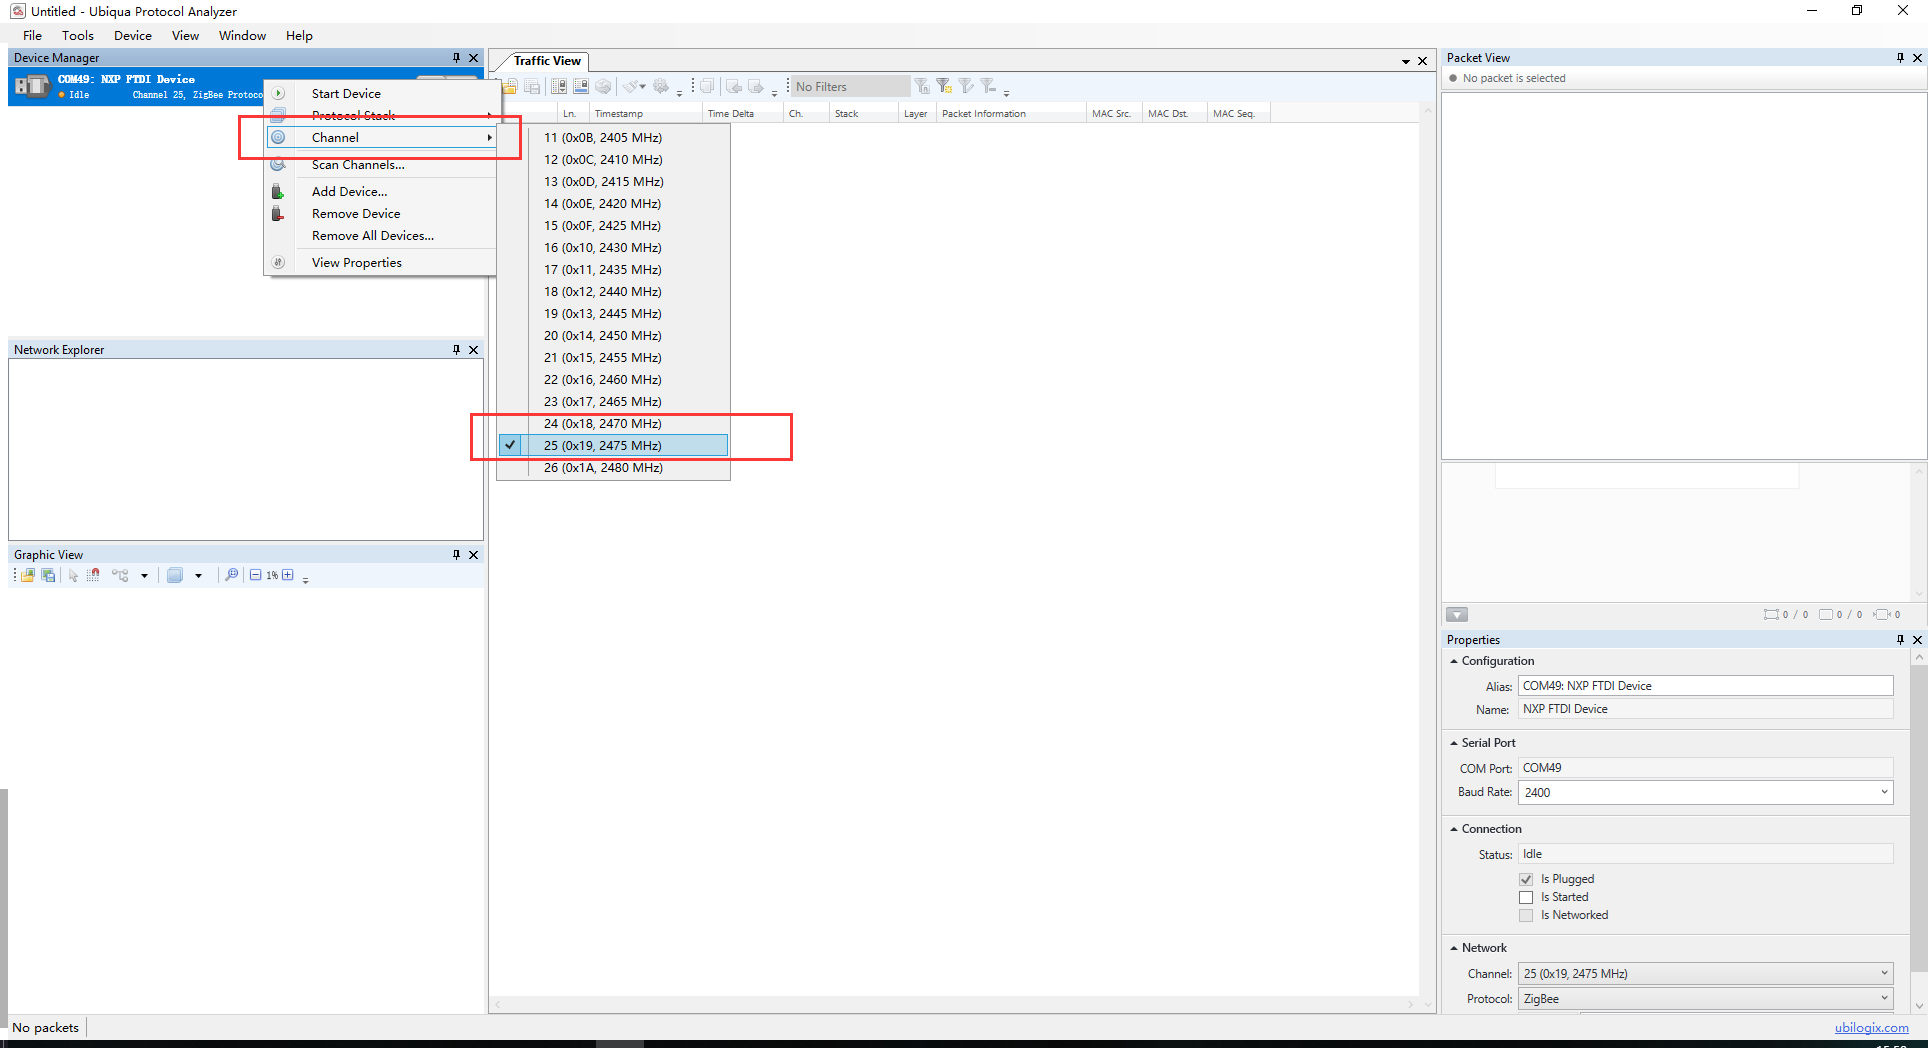Choose Scan Channels from context menu
The image size is (1928, 1048).
(358, 165)
